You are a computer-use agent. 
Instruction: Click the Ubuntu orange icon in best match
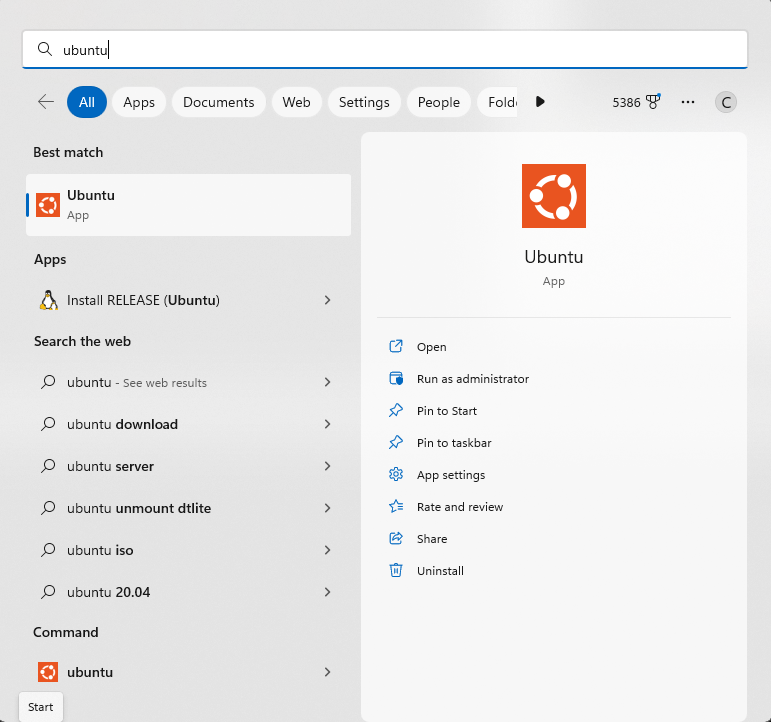point(48,205)
